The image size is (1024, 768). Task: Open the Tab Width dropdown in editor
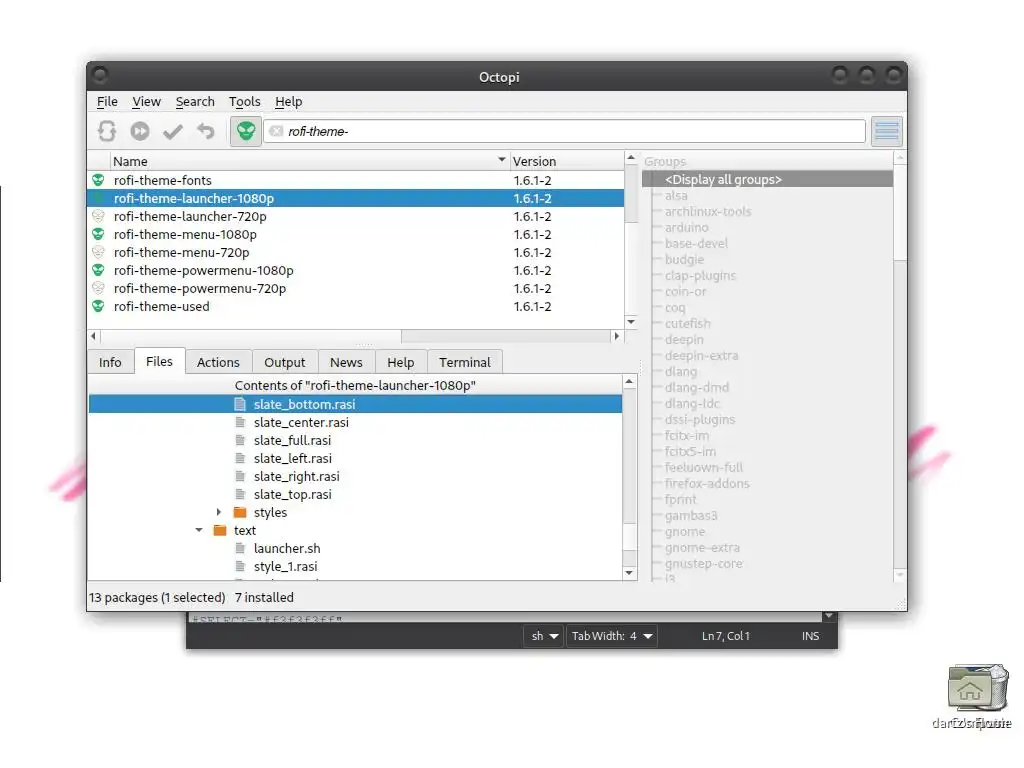(612, 636)
